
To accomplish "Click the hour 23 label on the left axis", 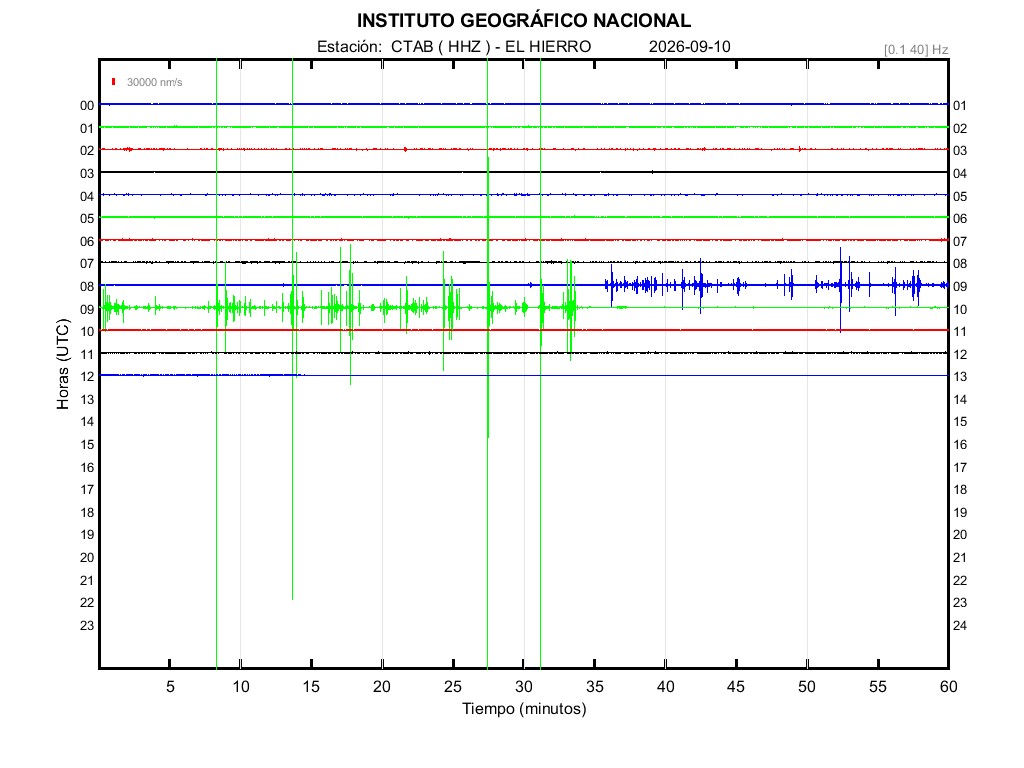I will point(87,626).
